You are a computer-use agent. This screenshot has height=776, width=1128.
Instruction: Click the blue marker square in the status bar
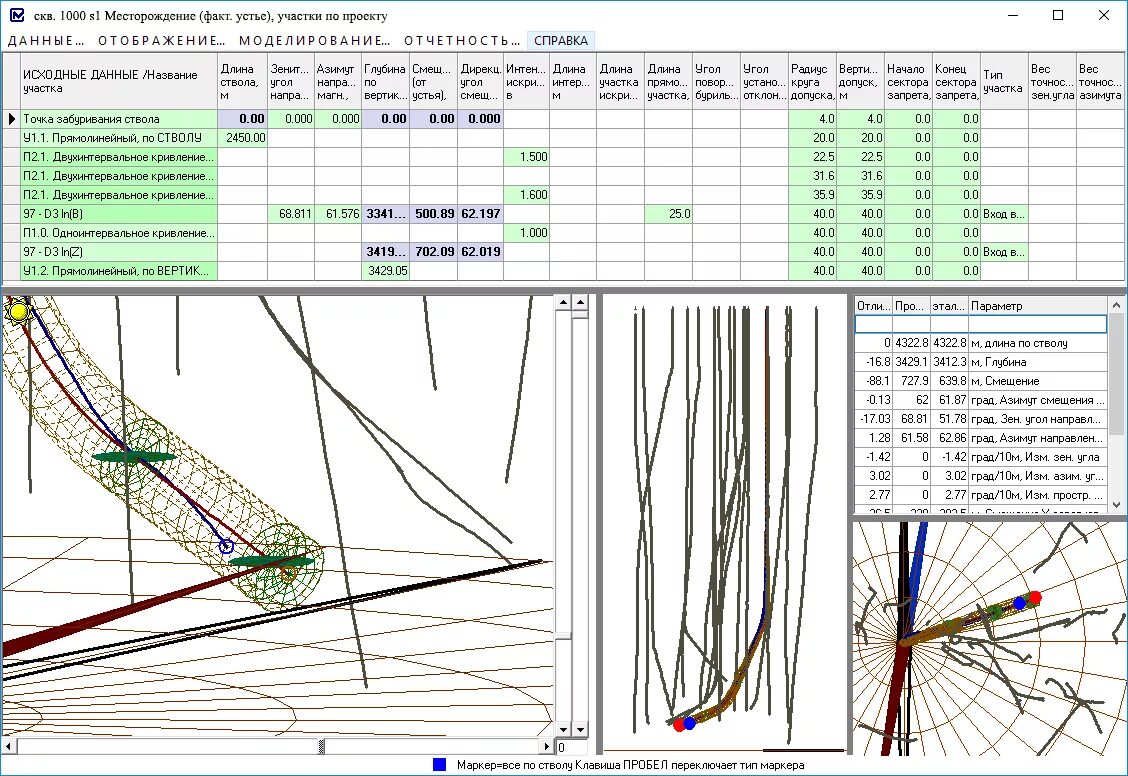[439, 764]
